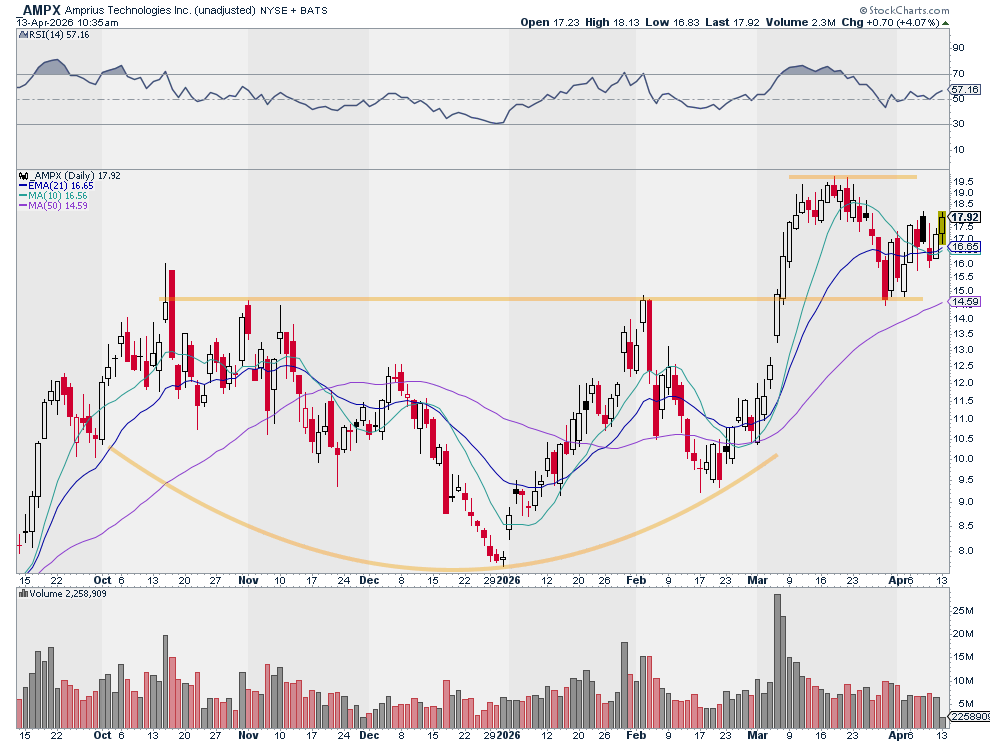Click the teal MA(10) legend line marker
The width and height of the screenshot is (990, 744).
pyautogui.click(x=23, y=196)
